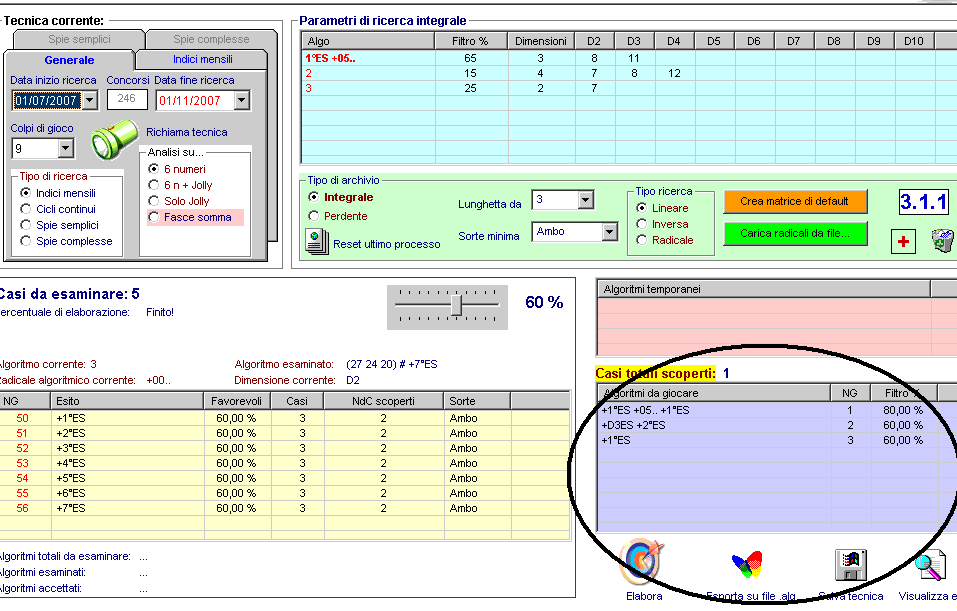Click the Elabora target icon

coord(640,562)
